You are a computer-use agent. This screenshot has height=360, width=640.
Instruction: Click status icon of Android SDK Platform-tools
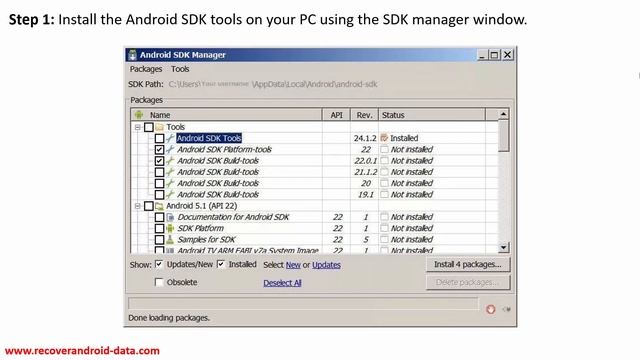pyautogui.click(x=384, y=149)
